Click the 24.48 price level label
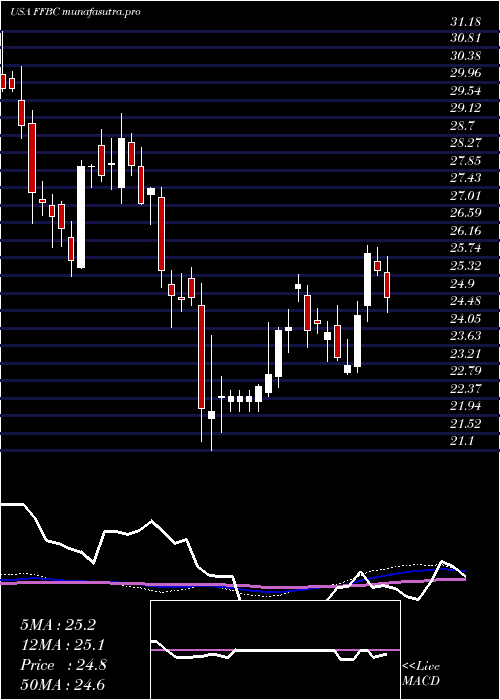This screenshot has width=500, height=700. (x=465, y=301)
